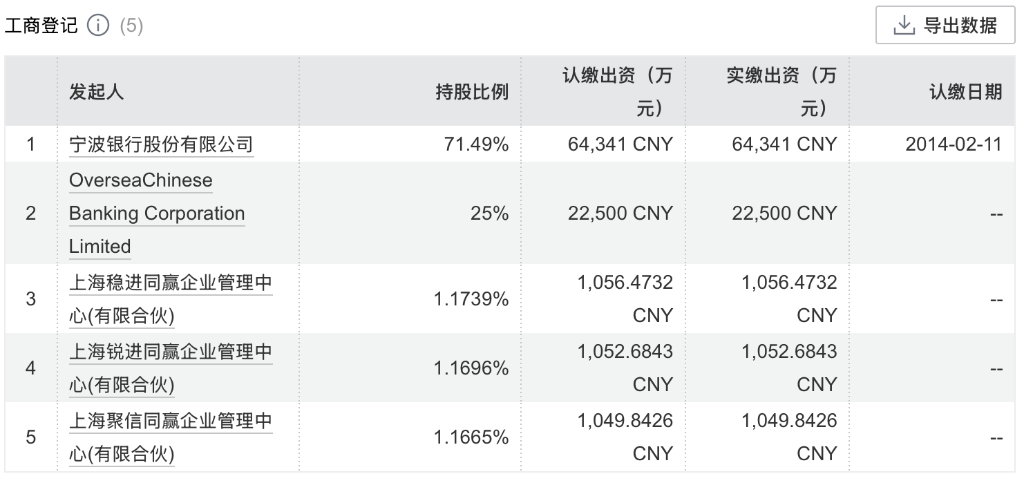This screenshot has width=1024, height=485.
Task: Click the count (5) label
Action: (x=131, y=26)
